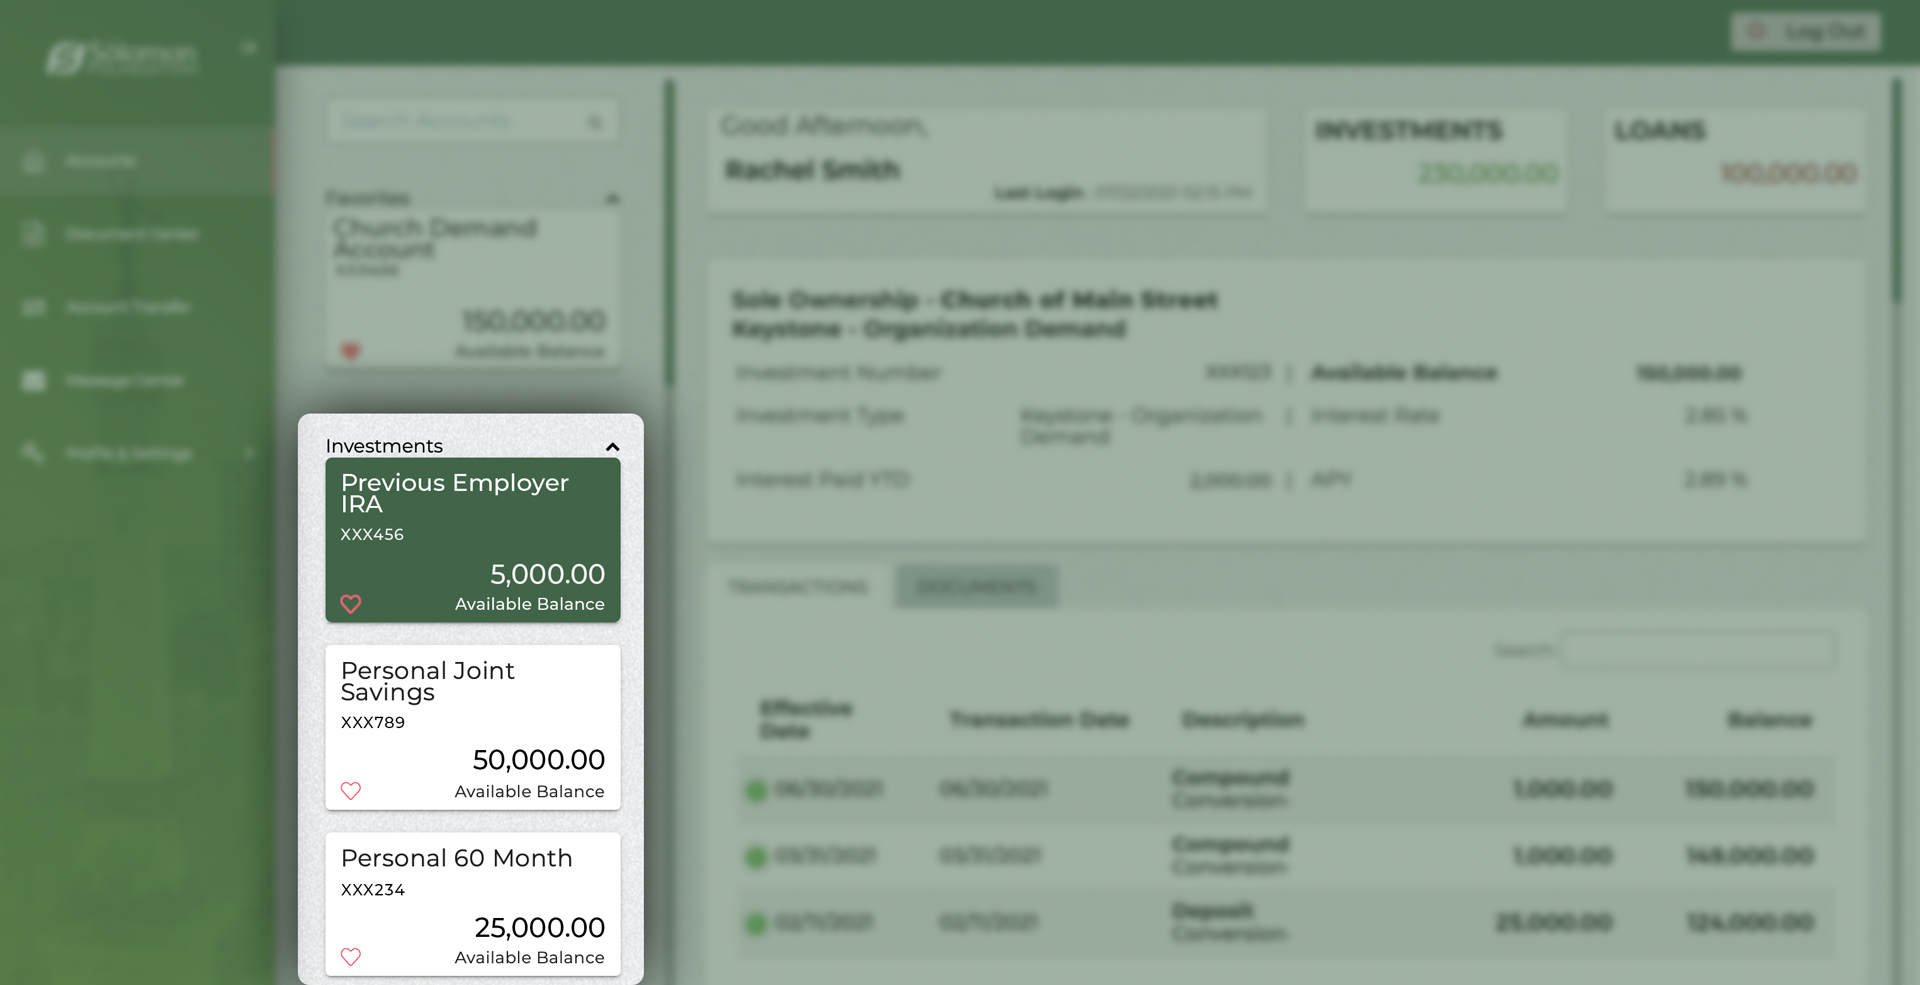This screenshot has width=1920, height=985.
Task: Click the Investments summary tile
Action: (1436, 160)
